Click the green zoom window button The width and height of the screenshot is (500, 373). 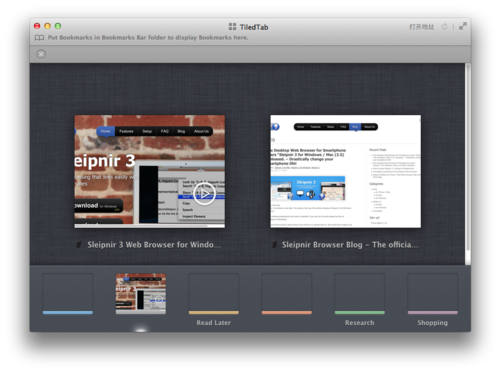click(58, 26)
